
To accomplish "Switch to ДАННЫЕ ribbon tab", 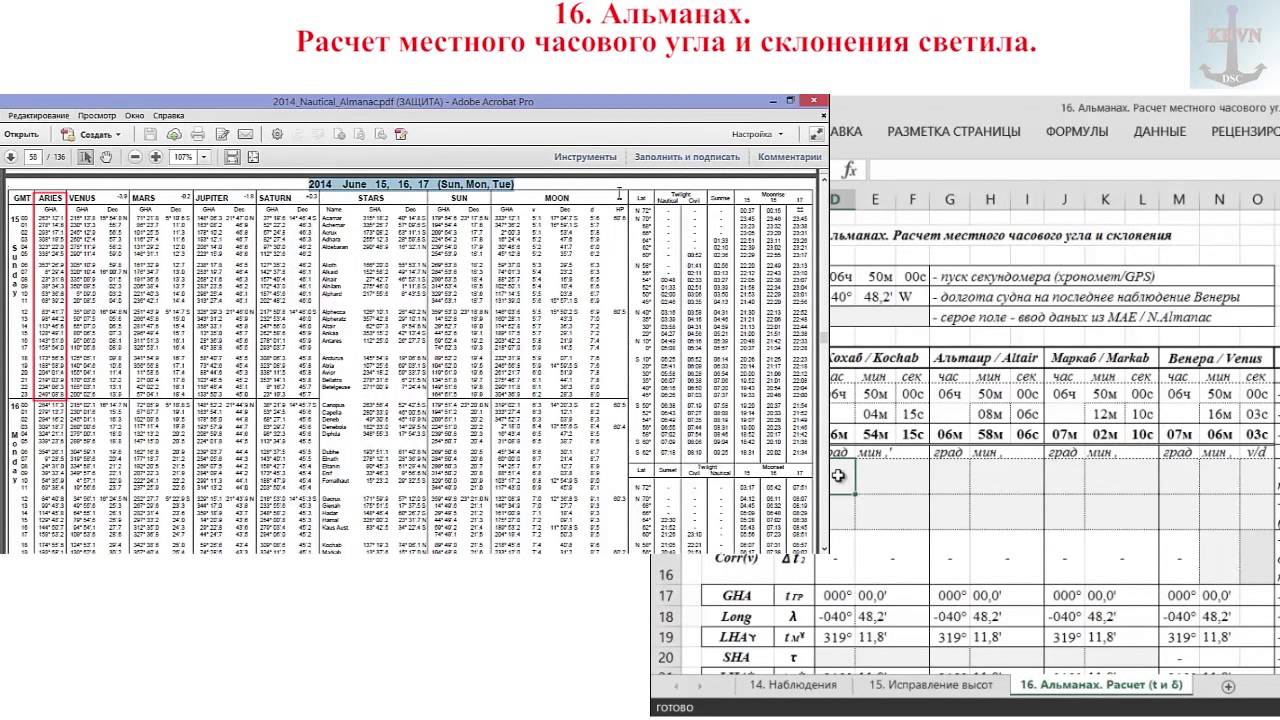I will [1160, 131].
